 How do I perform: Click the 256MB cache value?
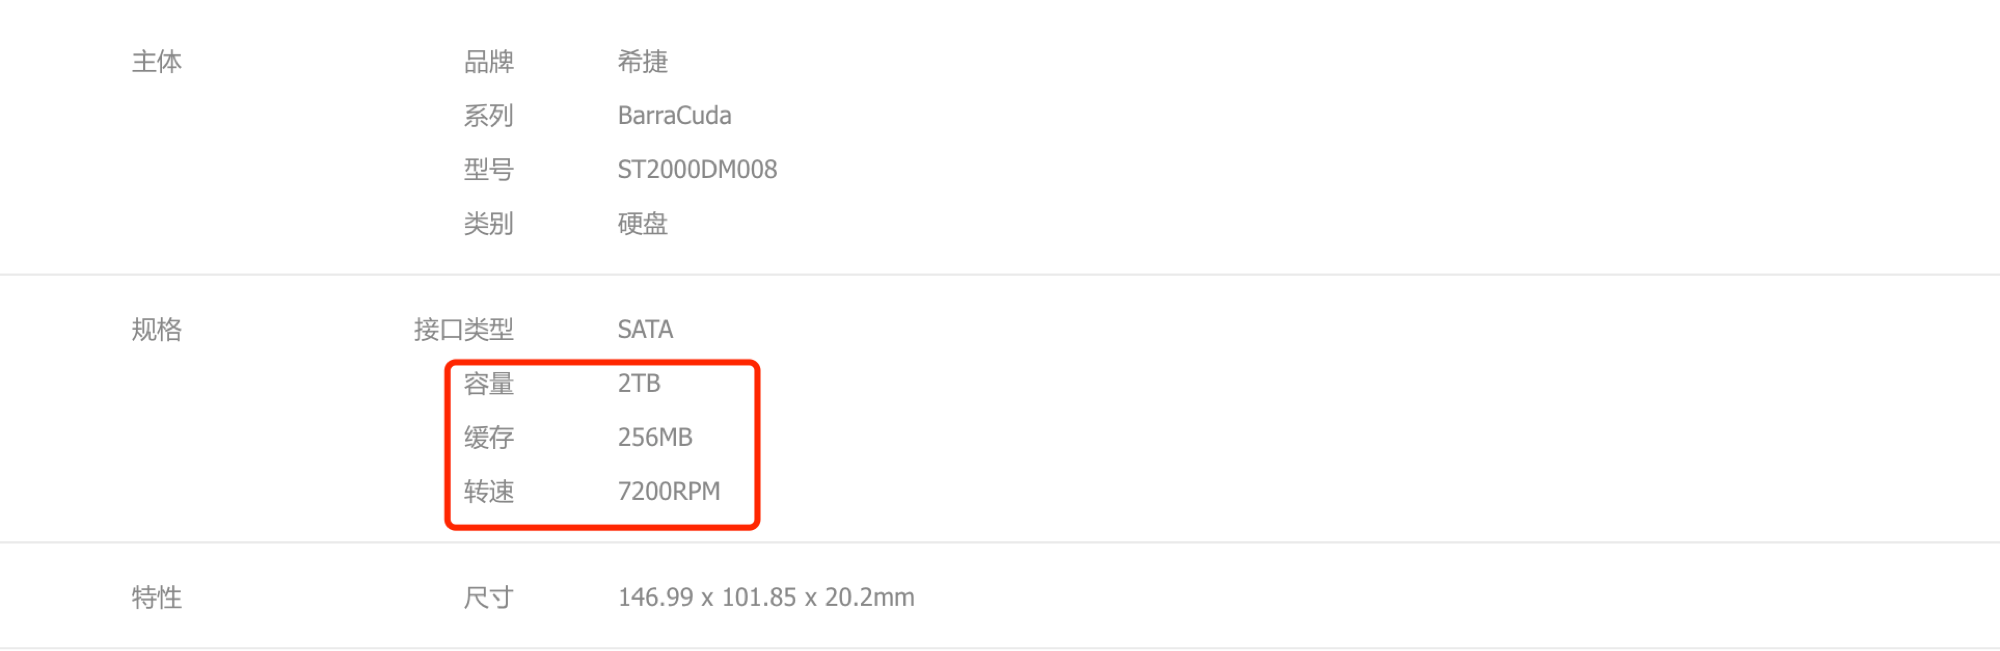655,438
